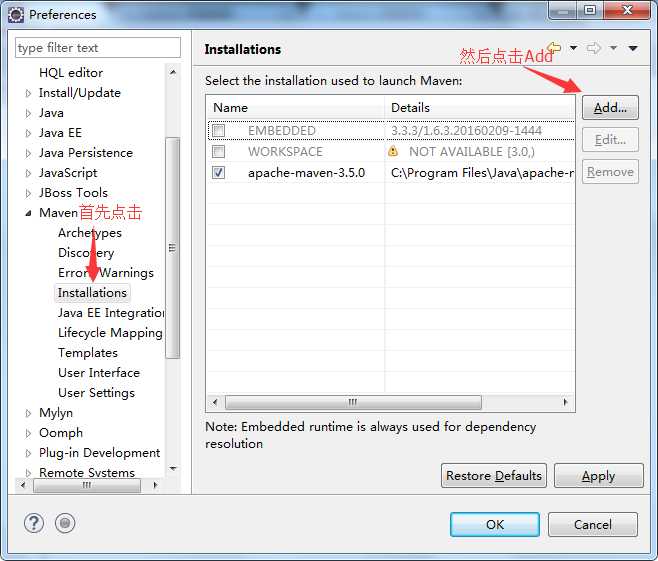Click the tree scrollbar up arrow
This screenshot has height=561, width=658.
(x=172, y=72)
